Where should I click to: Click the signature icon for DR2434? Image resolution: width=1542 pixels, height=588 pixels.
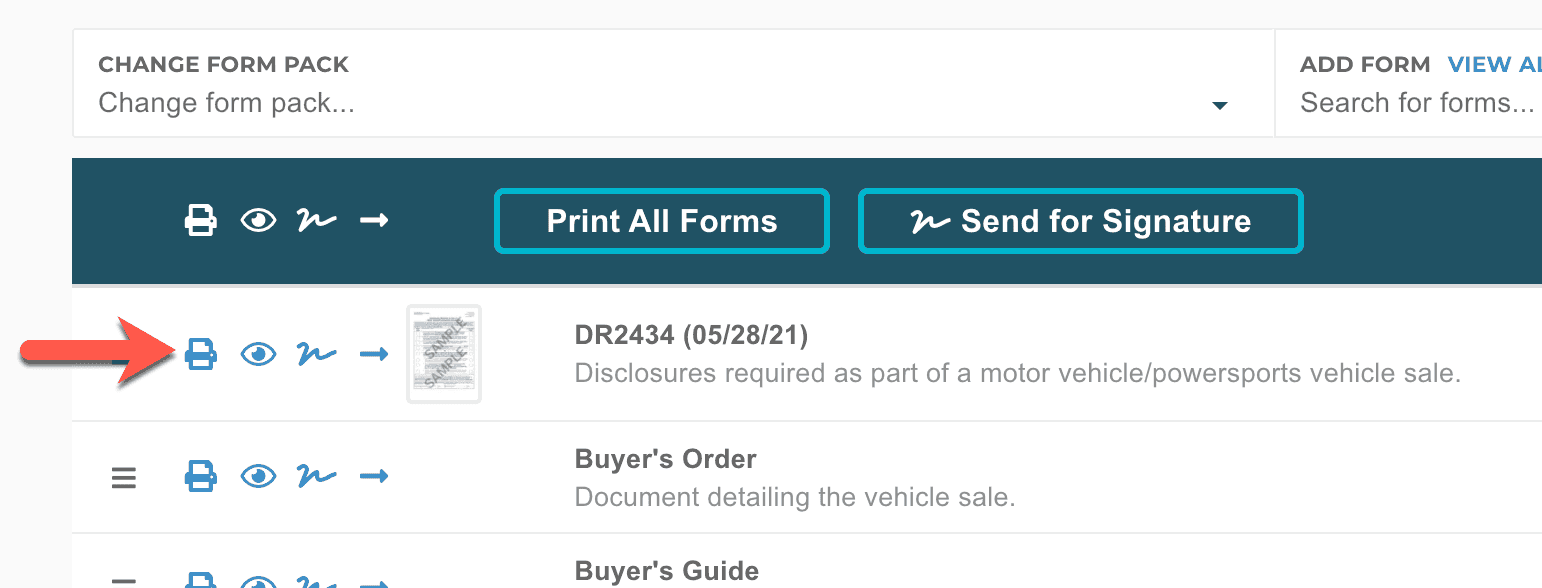pos(316,354)
